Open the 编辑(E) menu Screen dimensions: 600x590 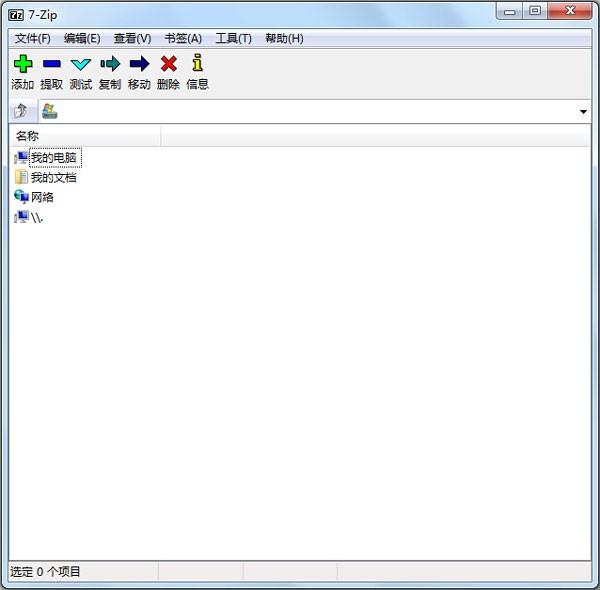(x=82, y=38)
